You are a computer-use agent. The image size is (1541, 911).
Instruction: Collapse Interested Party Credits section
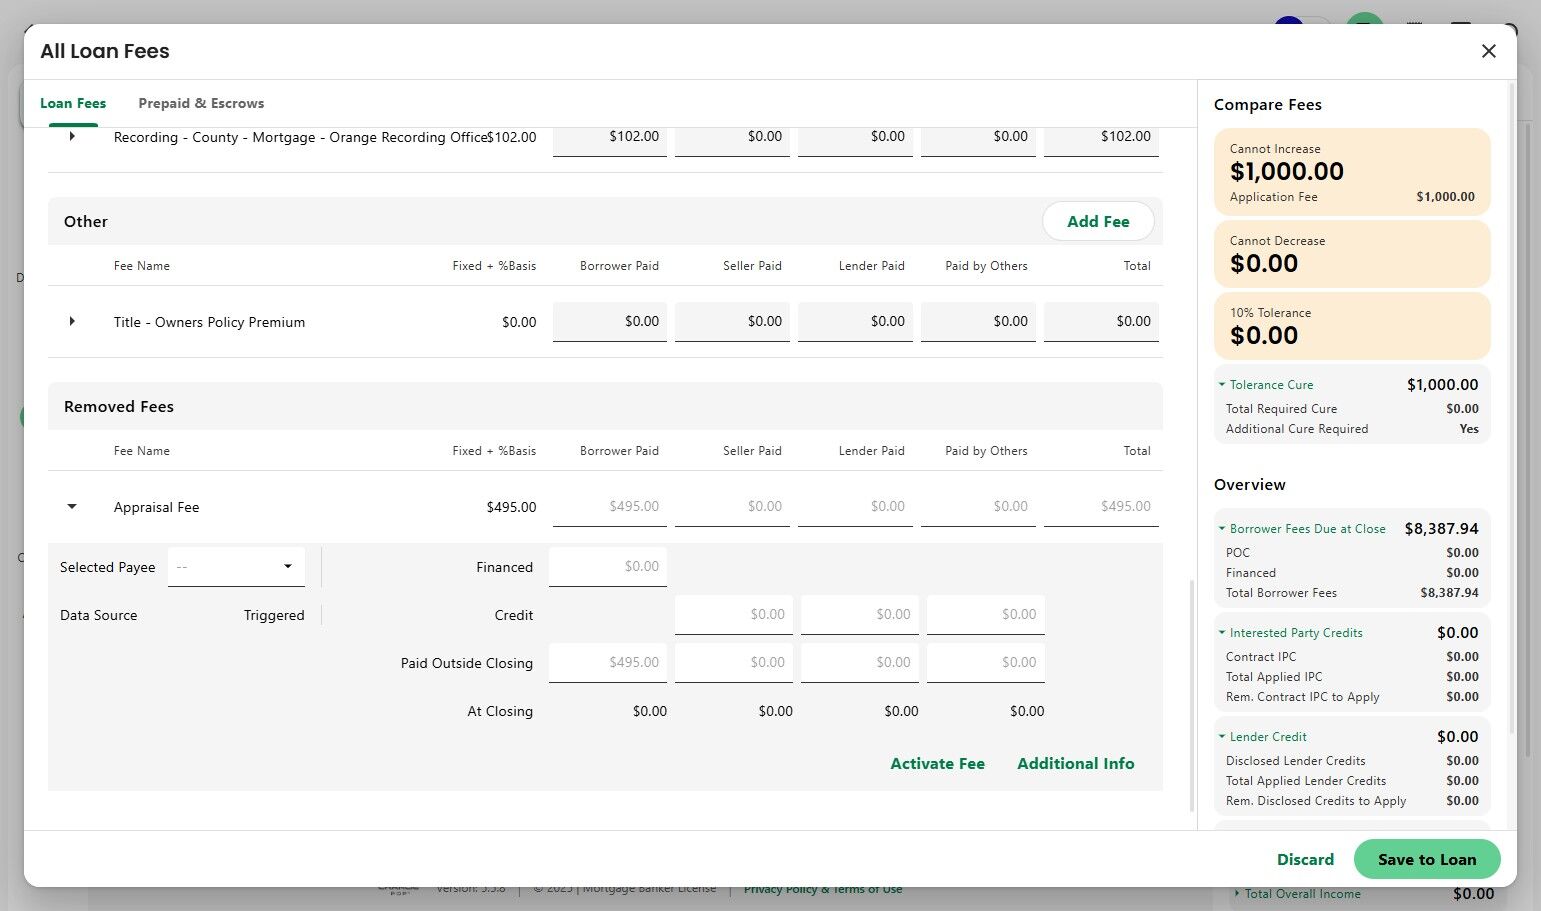pos(1222,632)
